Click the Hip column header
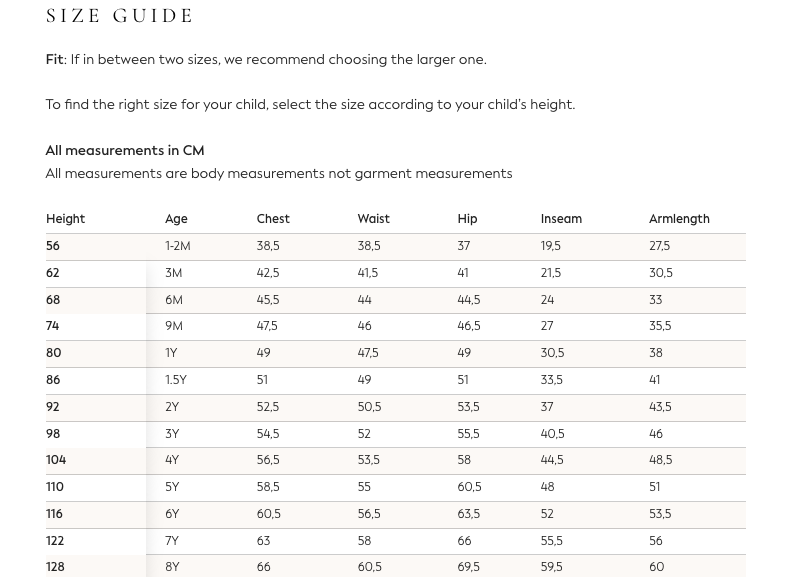 click(467, 219)
